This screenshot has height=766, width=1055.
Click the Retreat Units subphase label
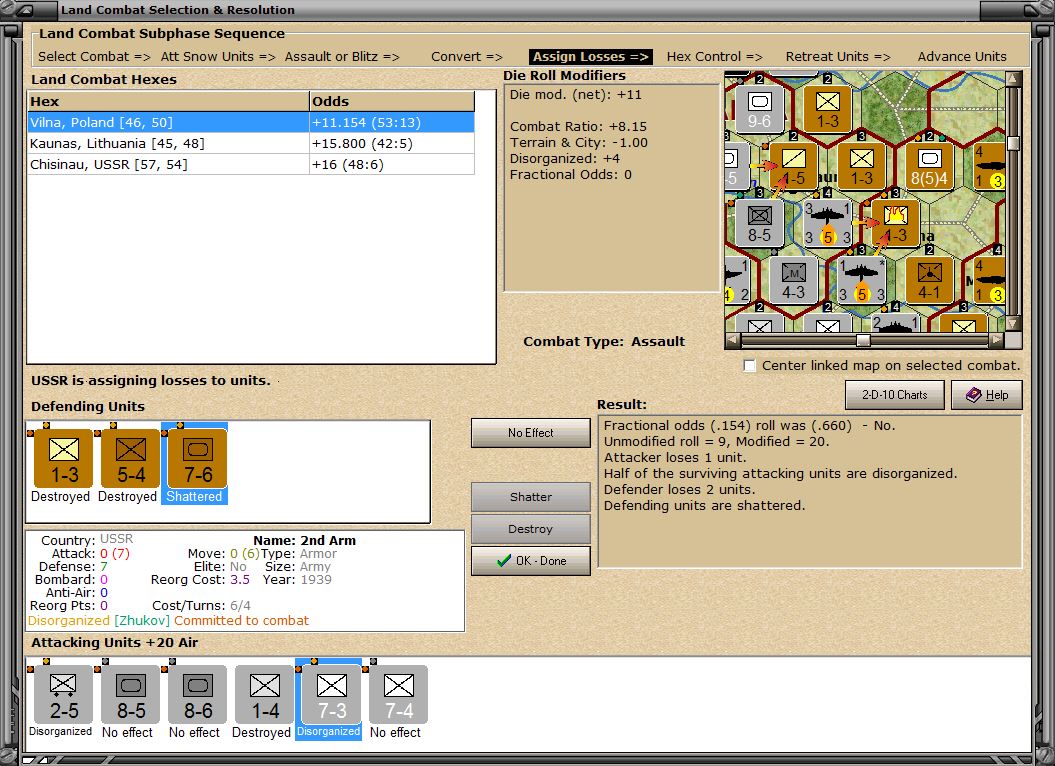click(838, 57)
